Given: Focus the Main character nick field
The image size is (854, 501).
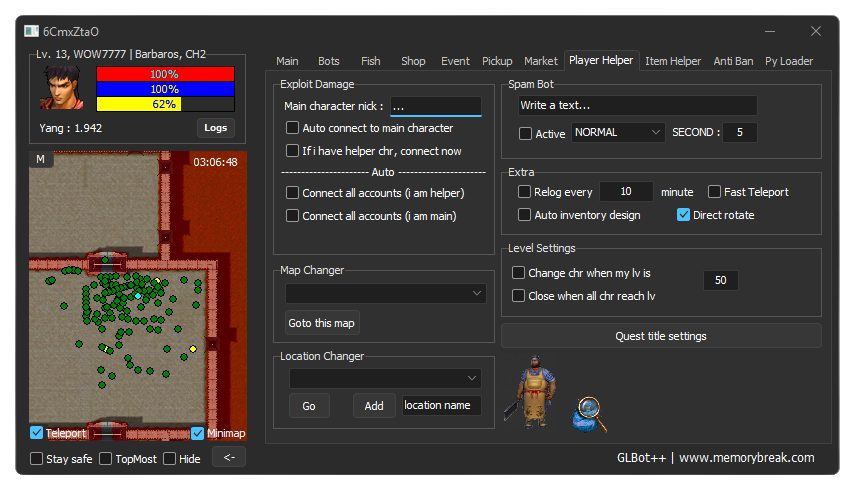Looking at the screenshot, I should click(x=436, y=106).
